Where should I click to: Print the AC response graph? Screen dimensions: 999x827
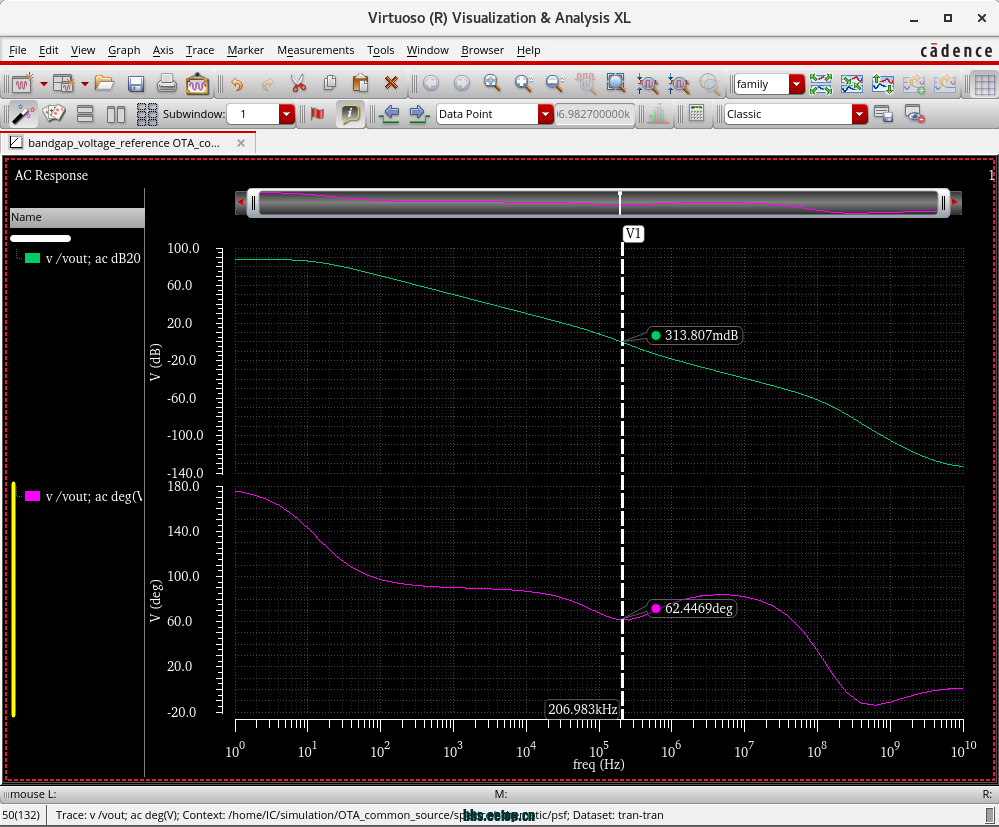click(166, 84)
